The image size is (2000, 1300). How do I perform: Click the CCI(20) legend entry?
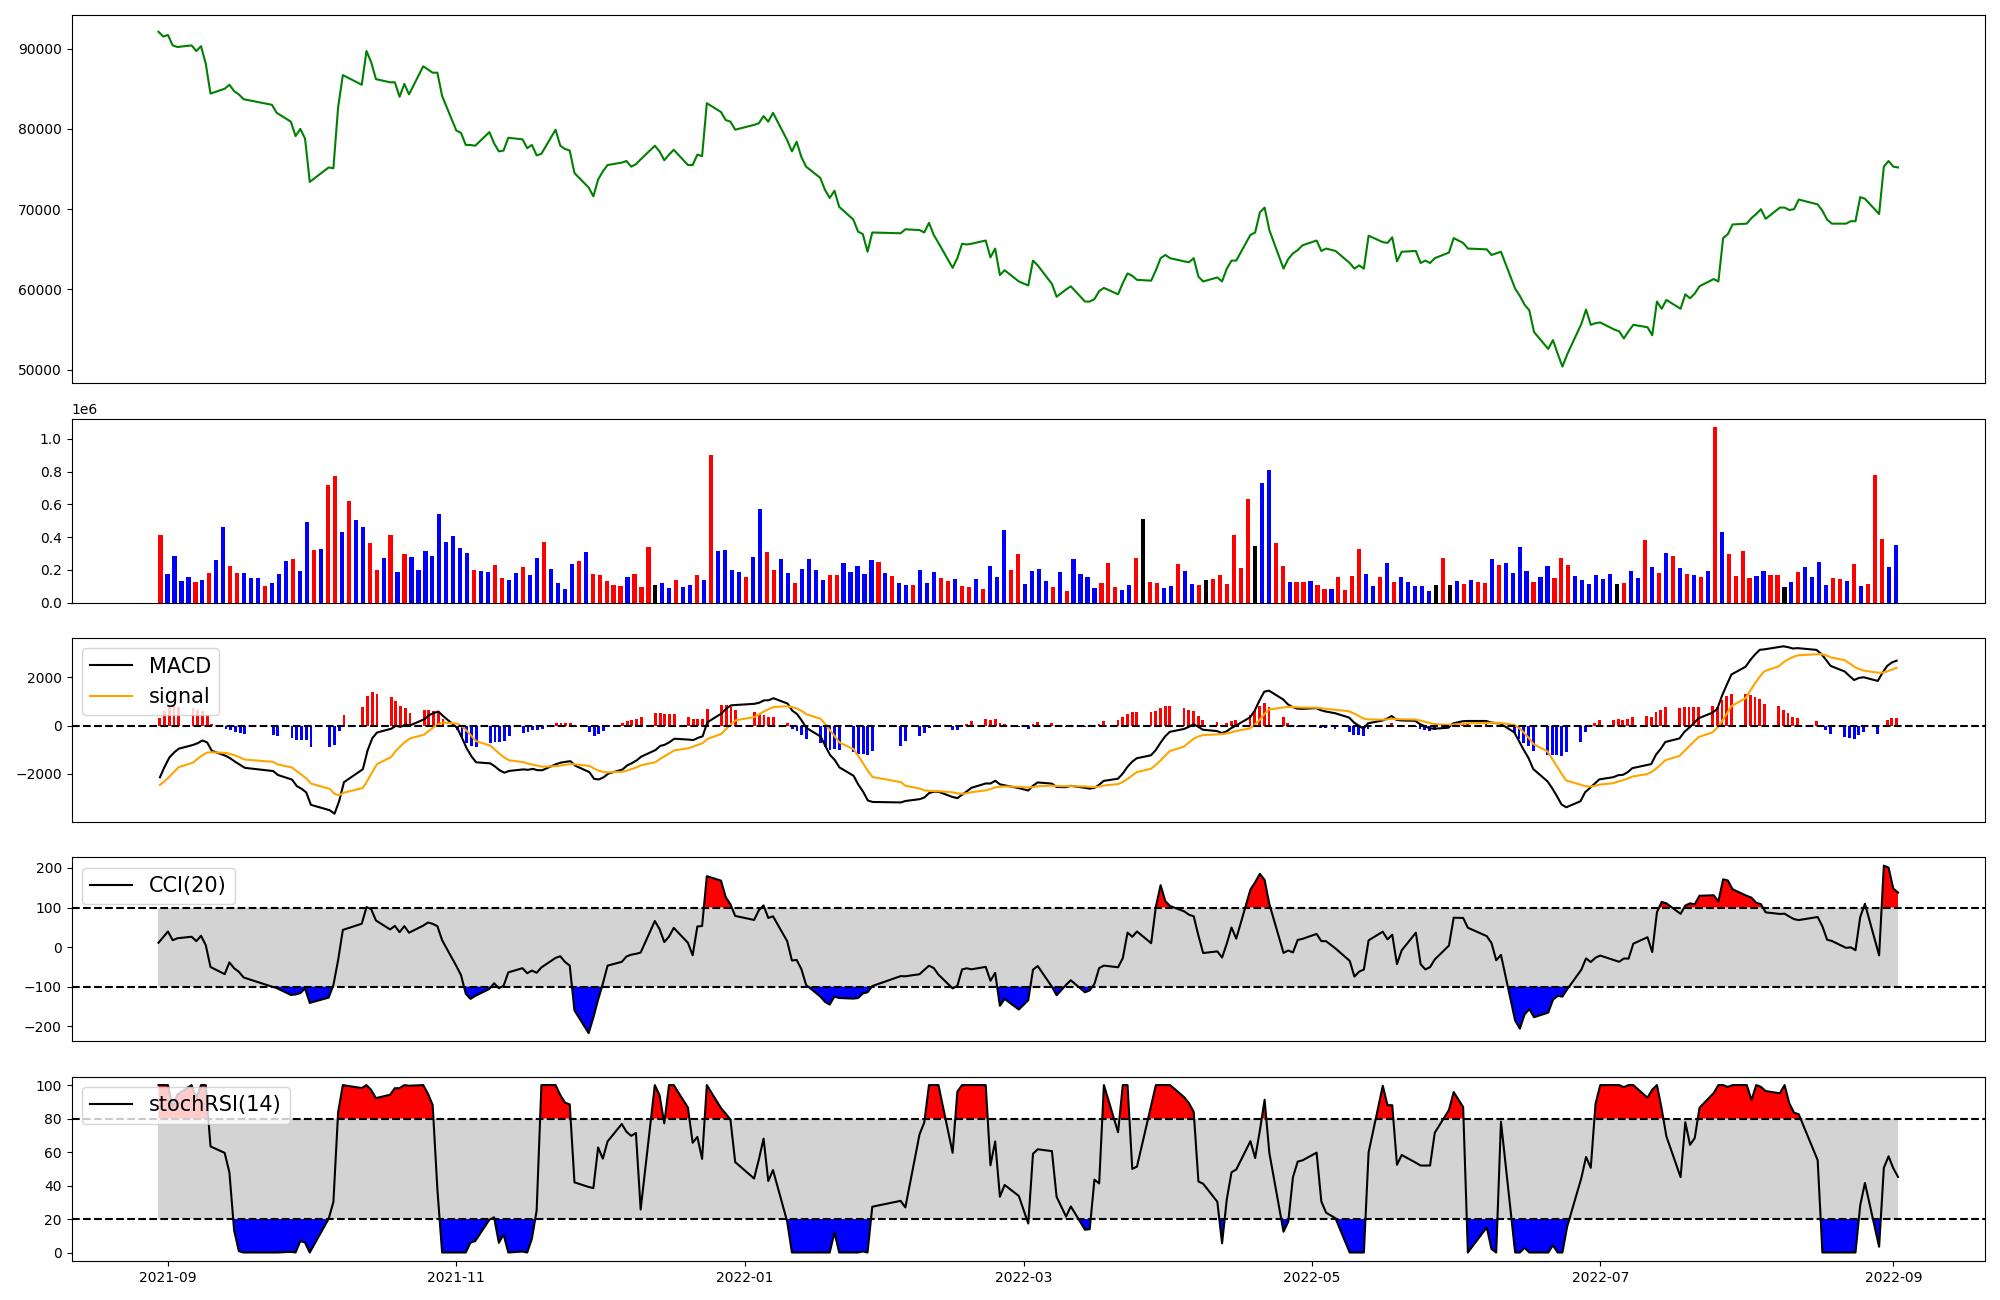[x=187, y=885]
